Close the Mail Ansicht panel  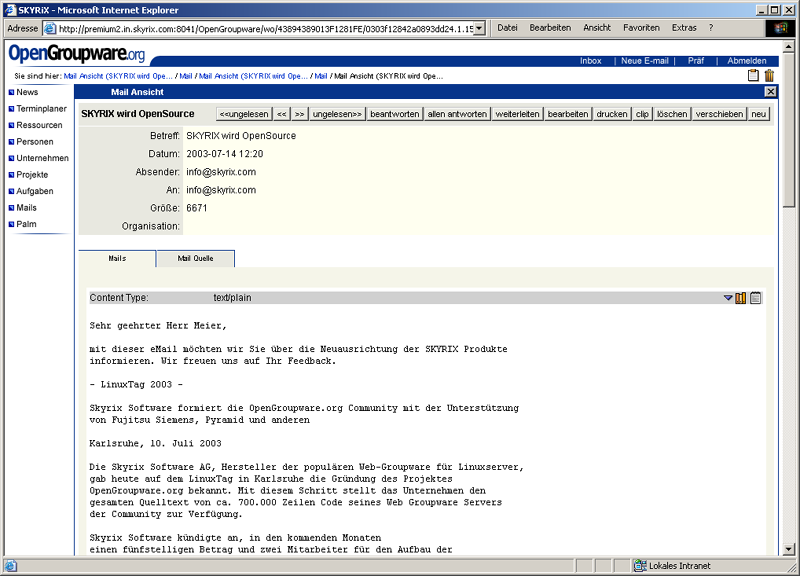click(x=770, y=92)
